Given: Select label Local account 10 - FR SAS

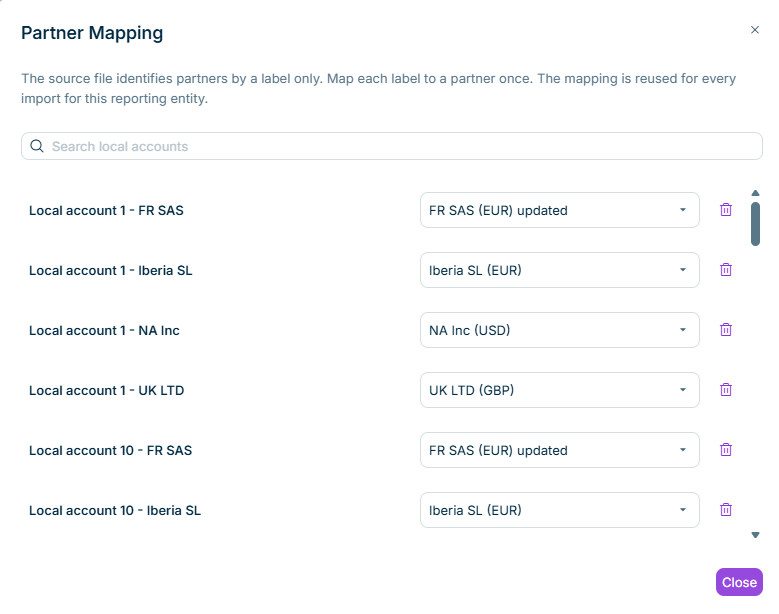Looking at the screenshot, I should point(110,451).
